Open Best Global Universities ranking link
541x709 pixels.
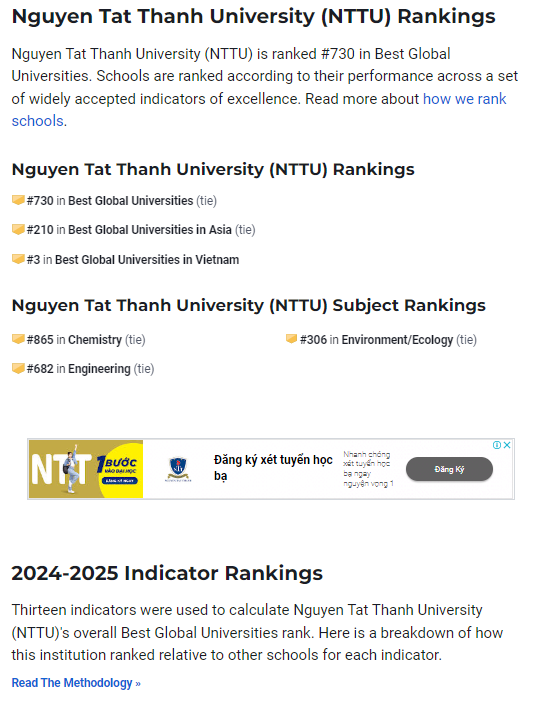(131, 200)
